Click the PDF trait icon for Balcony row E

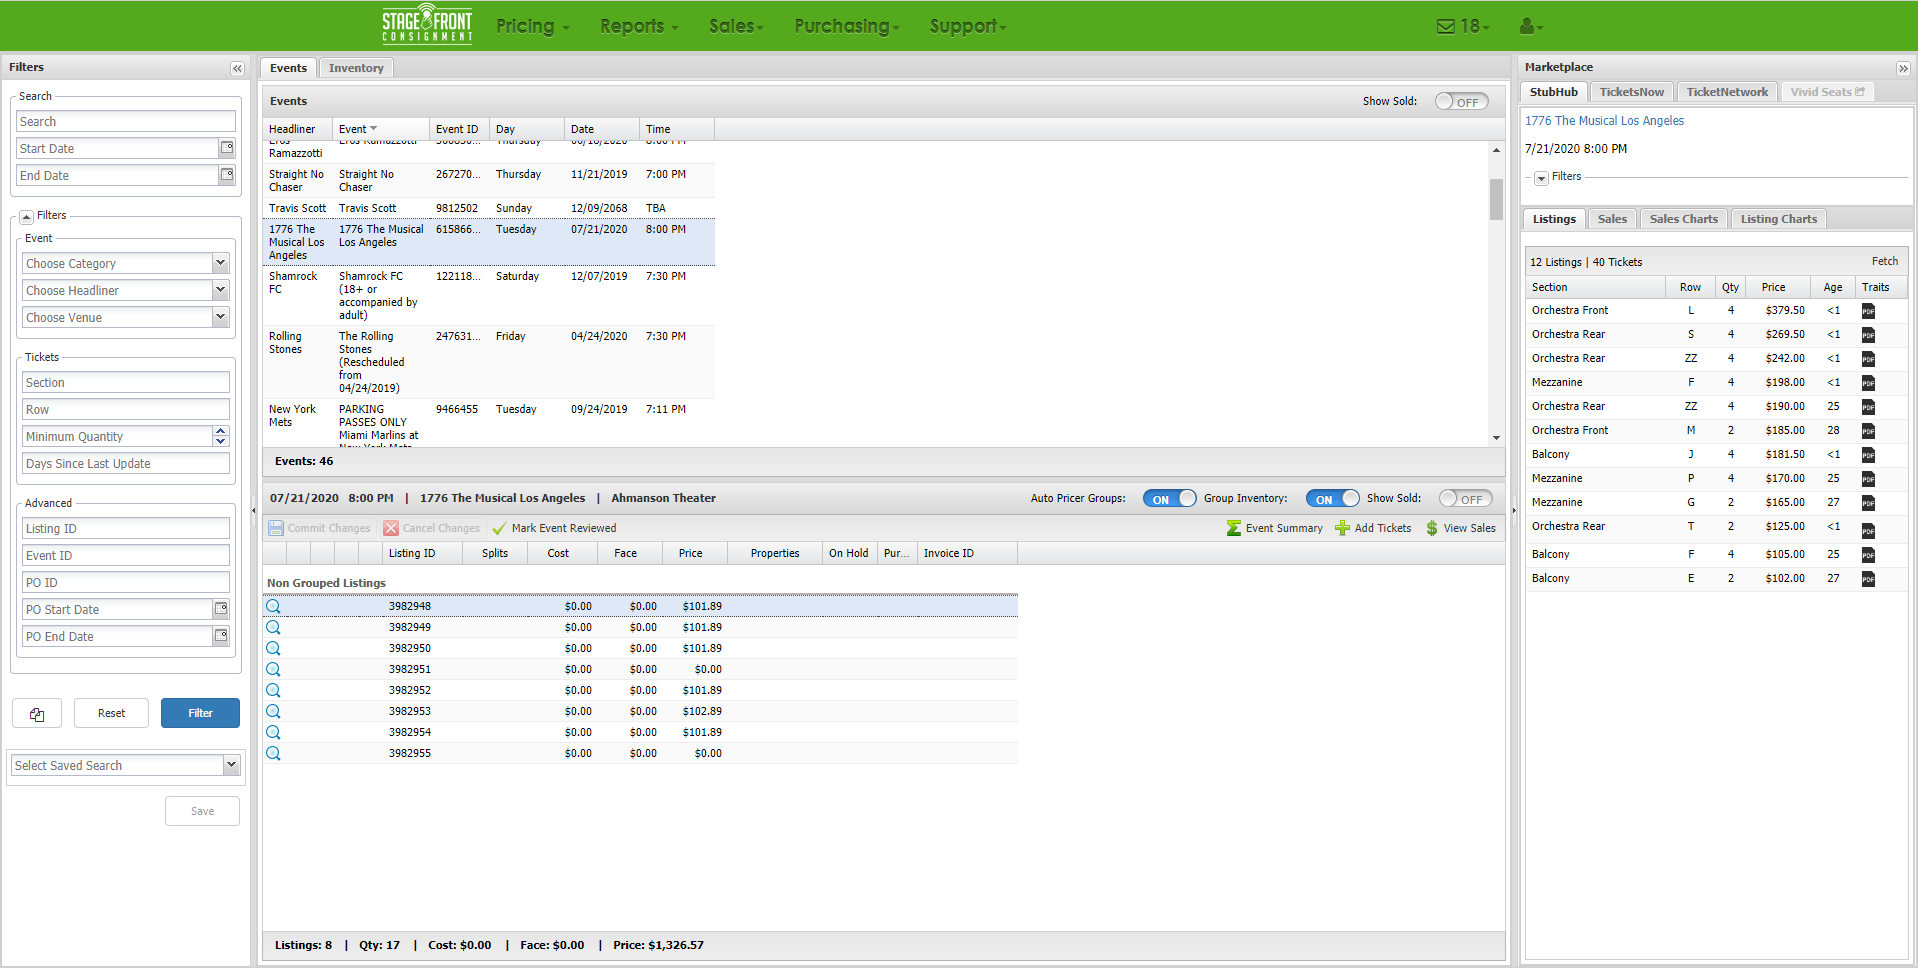click(x=1868, y=579)
